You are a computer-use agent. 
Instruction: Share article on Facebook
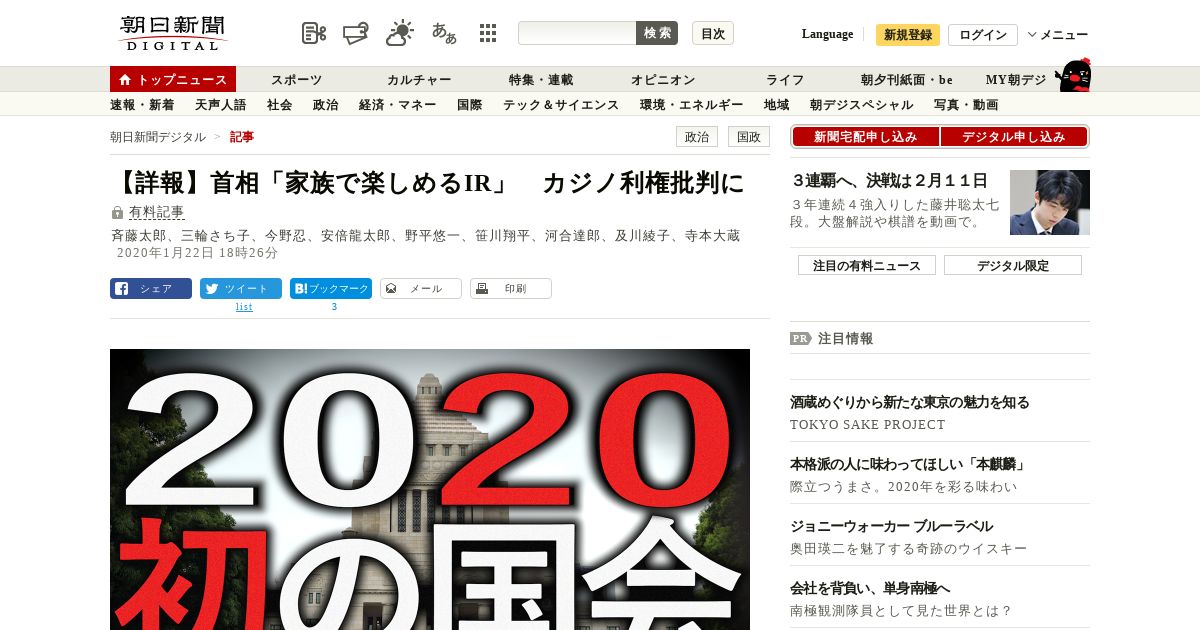pyautogui.click(x=151, y=289)
